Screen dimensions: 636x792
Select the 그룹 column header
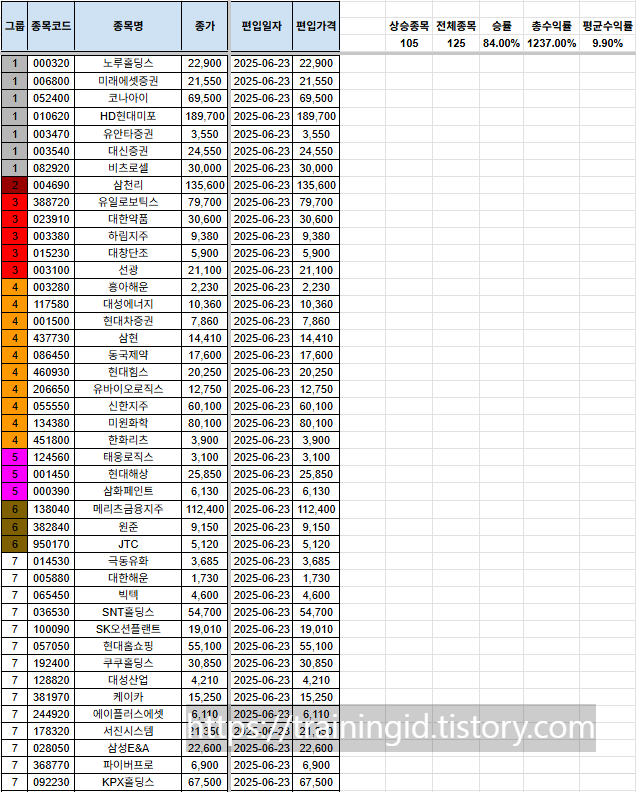click(x=15, y=26)
